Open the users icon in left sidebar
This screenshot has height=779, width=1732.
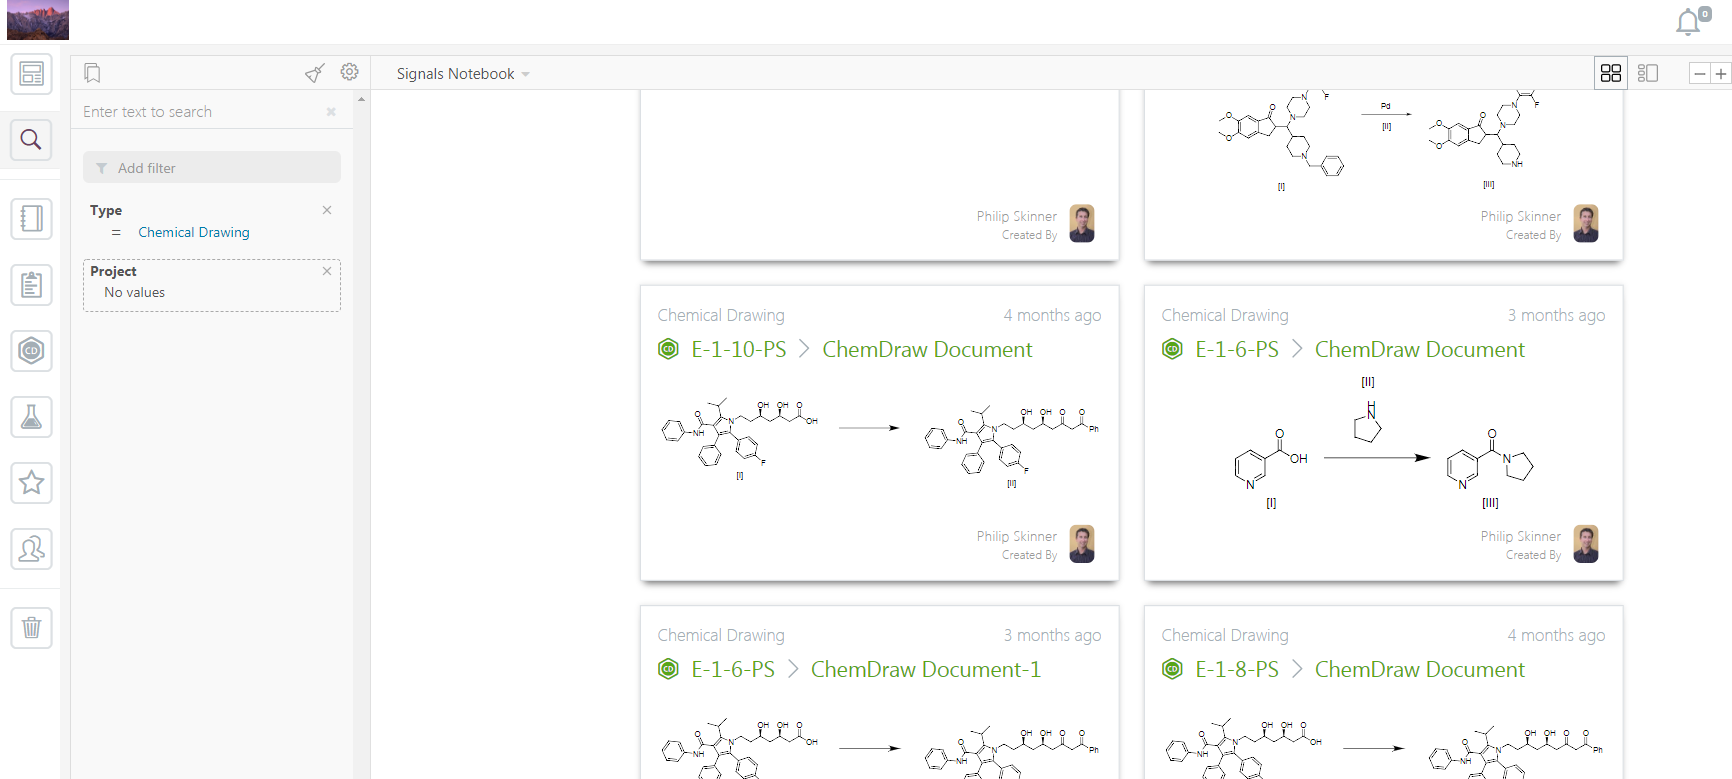point(31,549)
